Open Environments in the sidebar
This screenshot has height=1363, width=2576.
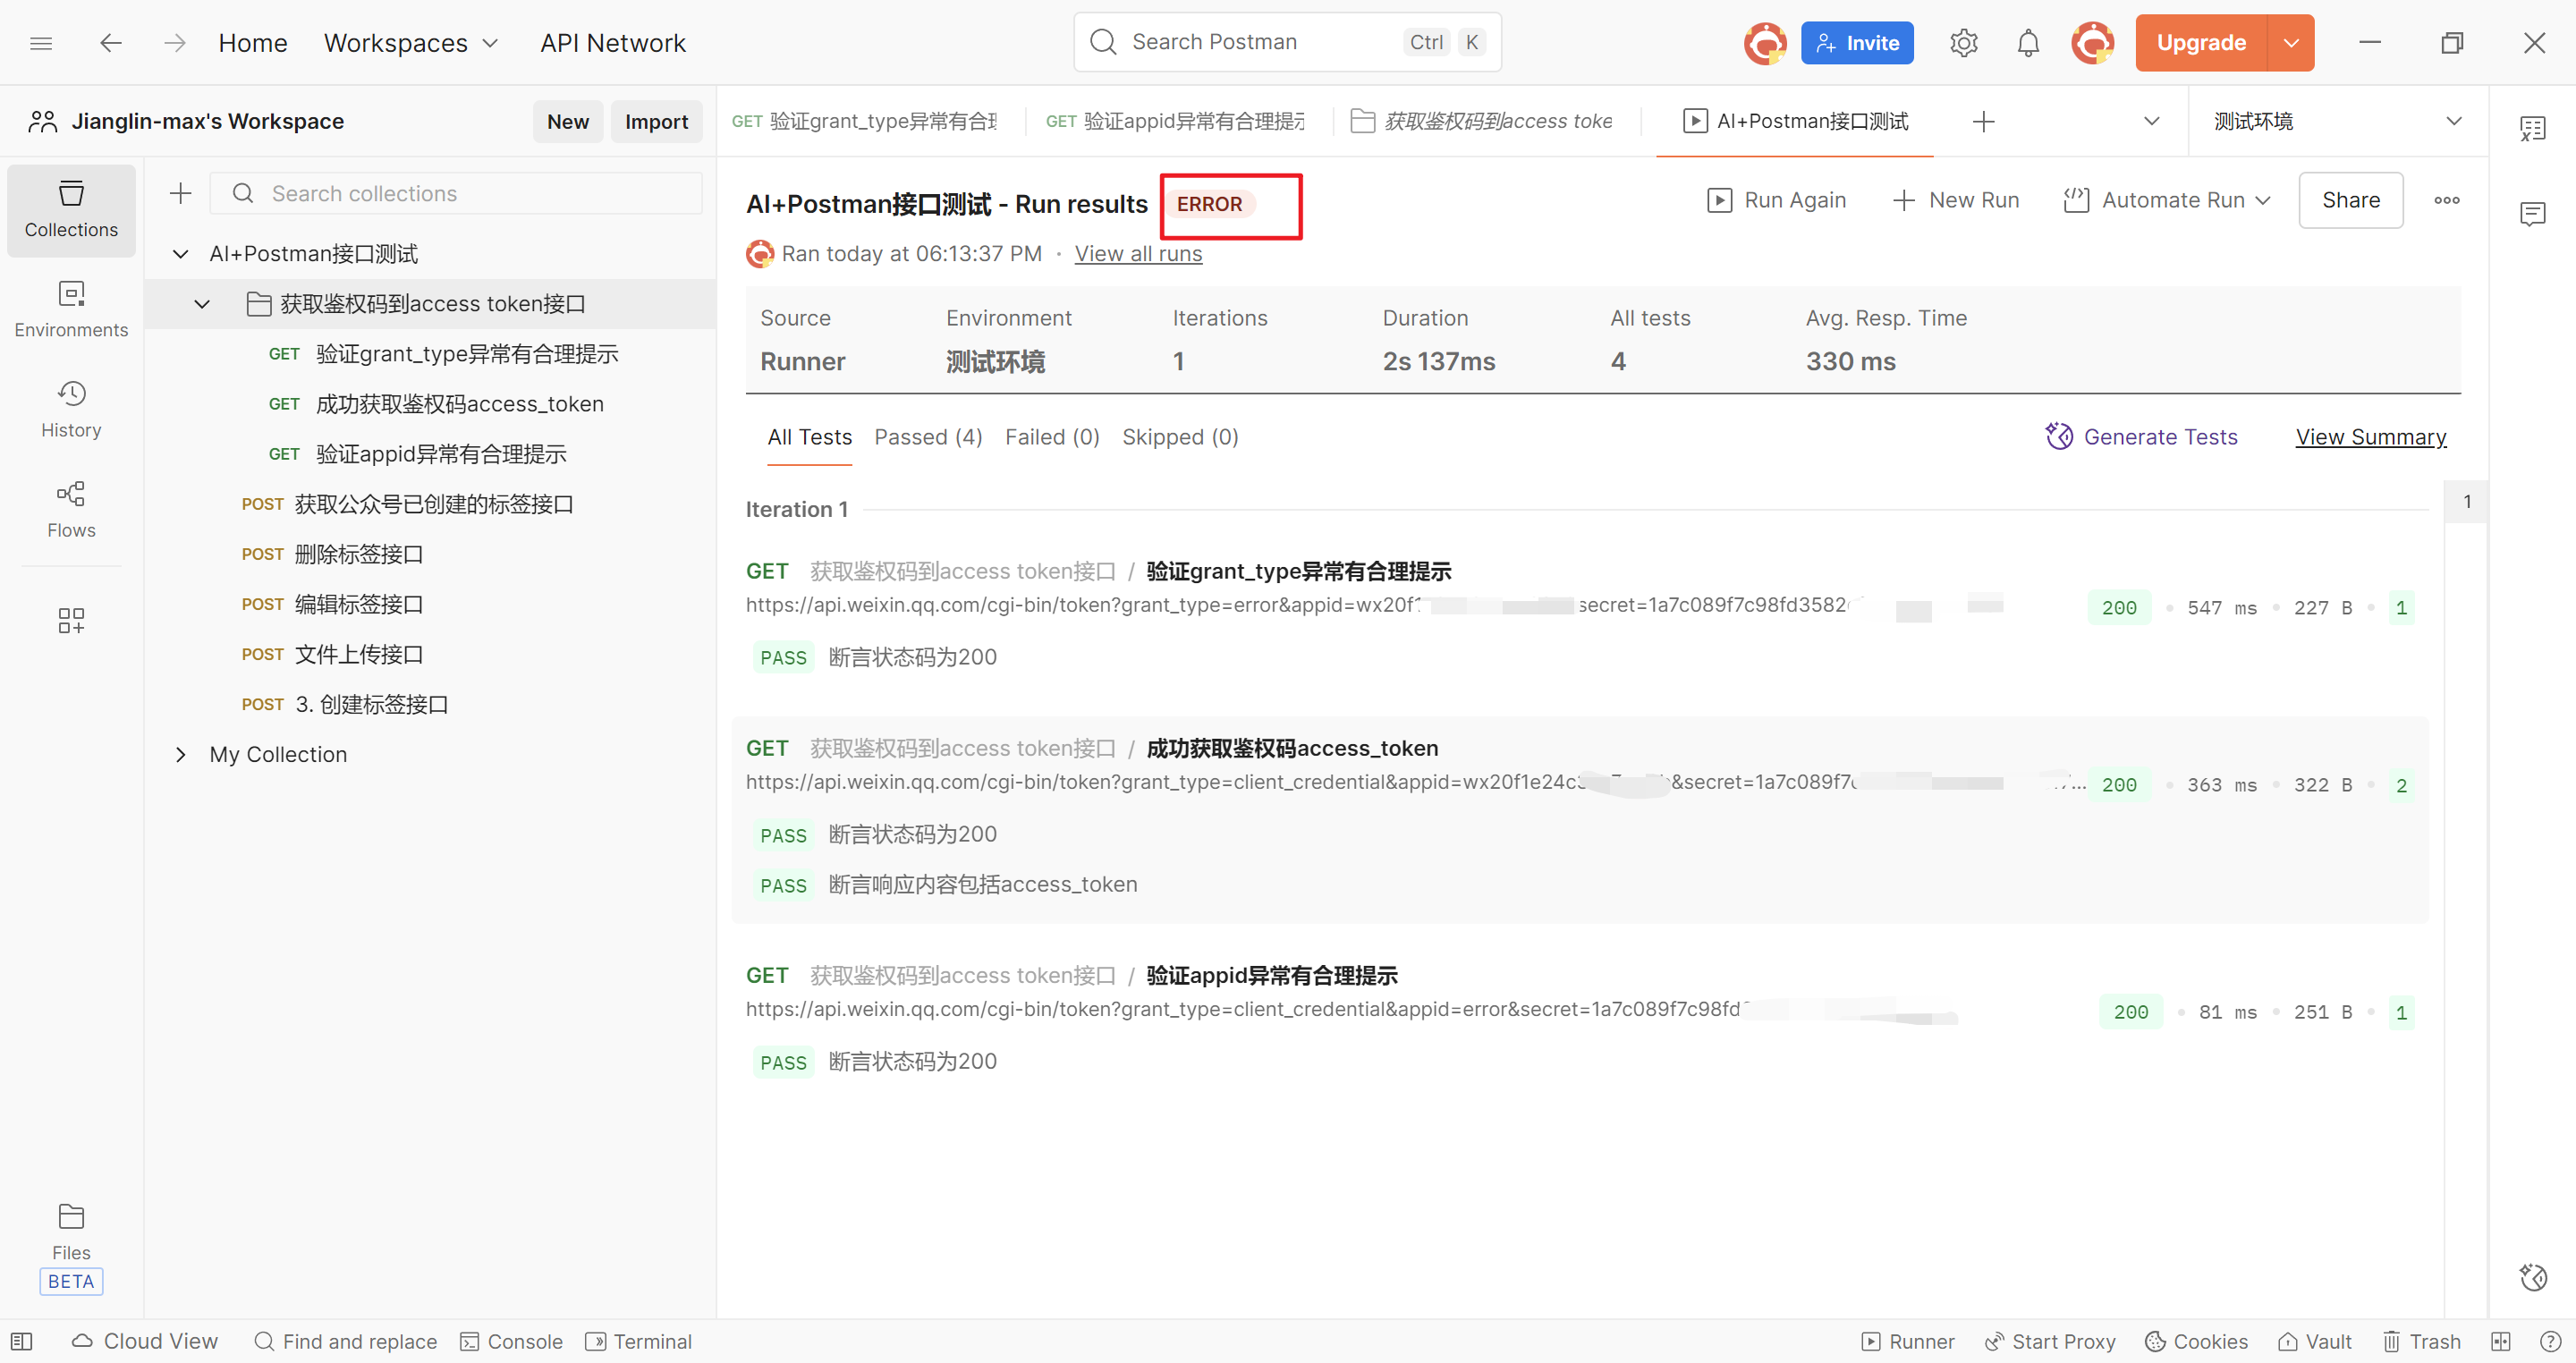pyautogui.click(x=71, y=310)
